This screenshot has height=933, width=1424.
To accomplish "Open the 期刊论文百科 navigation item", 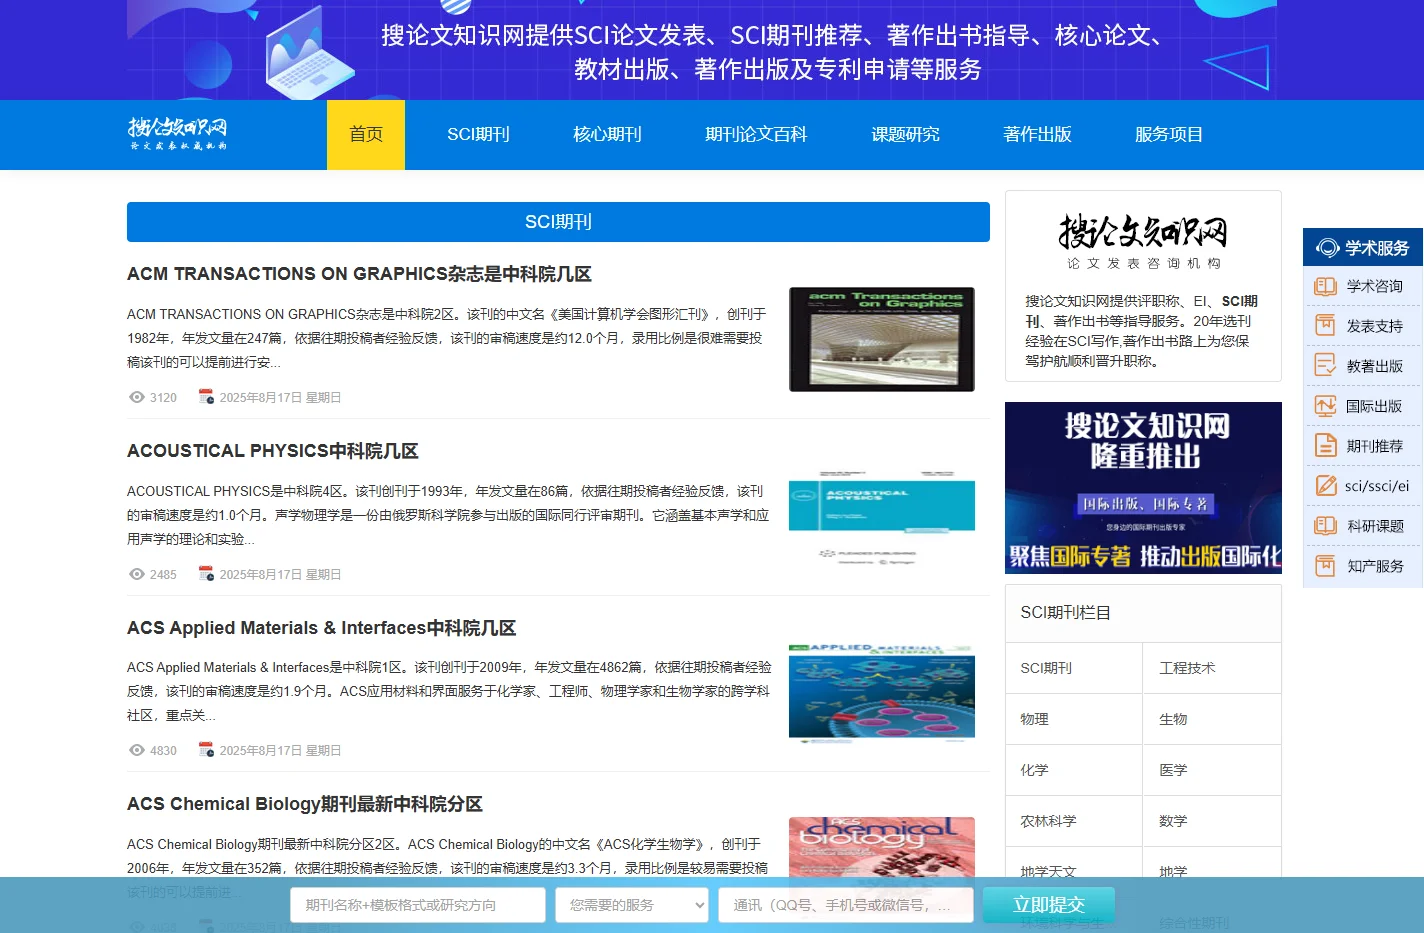I will pos(756,135).
